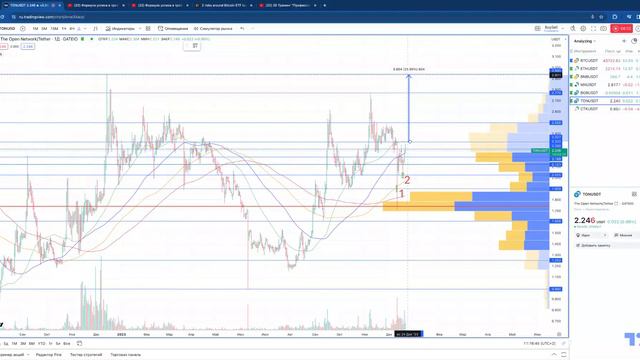Click the undo arrow in the toolbar
The image size is (640, 360).
click(242, 29)
